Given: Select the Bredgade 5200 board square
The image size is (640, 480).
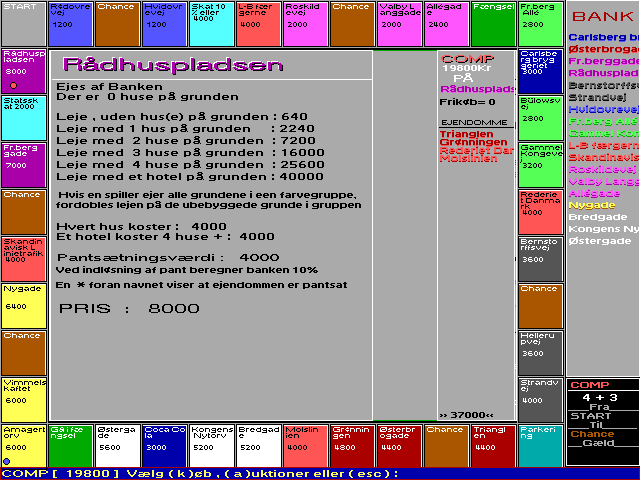Looking at the screenshot, I should [x=258, y=446].
